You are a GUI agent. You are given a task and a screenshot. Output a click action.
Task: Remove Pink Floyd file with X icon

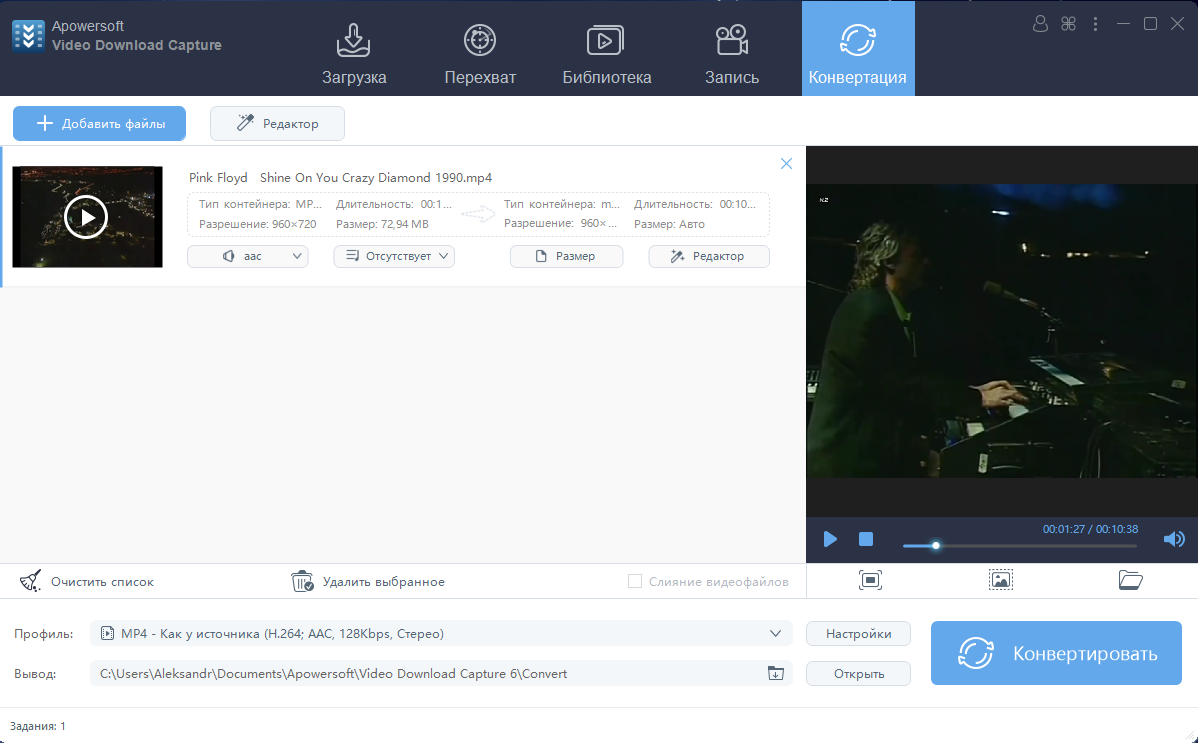(786, 164)
